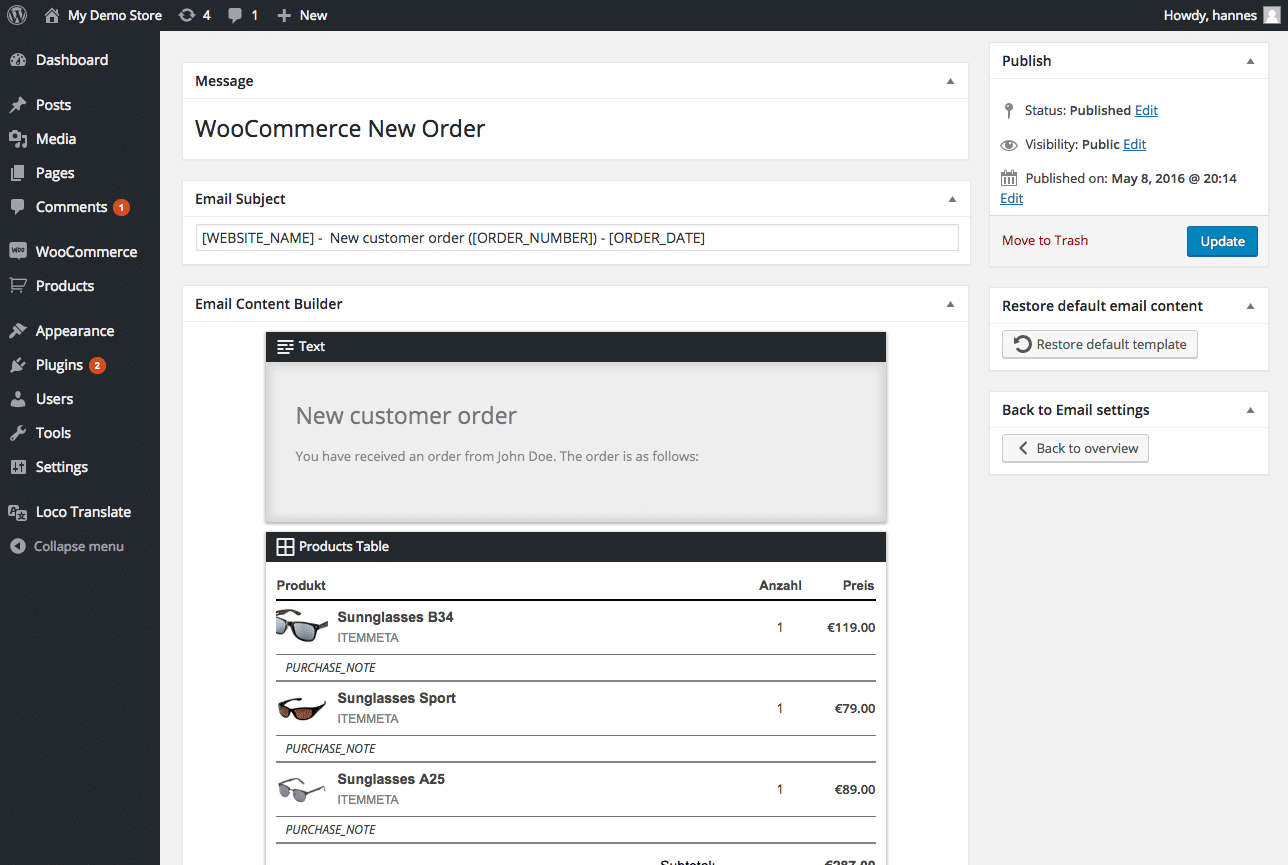The width and height of the screenshot is (1288, 865).
Task: Click the Text block lines icon
Action: [285, 346]
